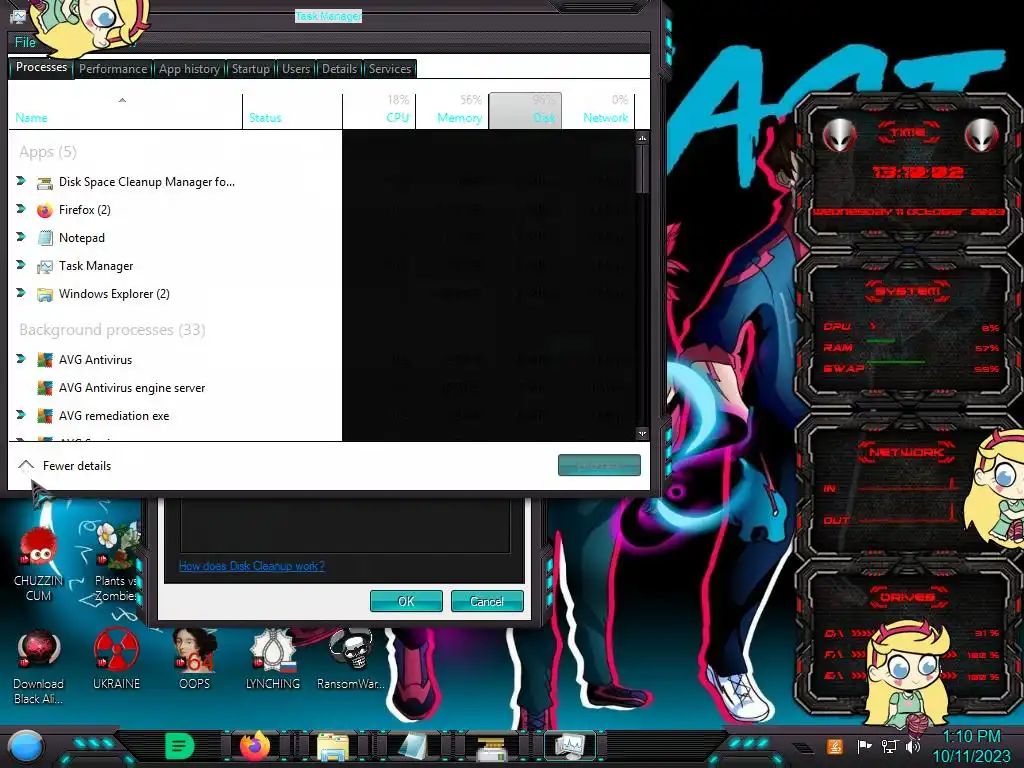This screenshot has height=768, width=1024.
Task: Switch to Task Manager on the taskbar
Action: [x=569, y=746]
